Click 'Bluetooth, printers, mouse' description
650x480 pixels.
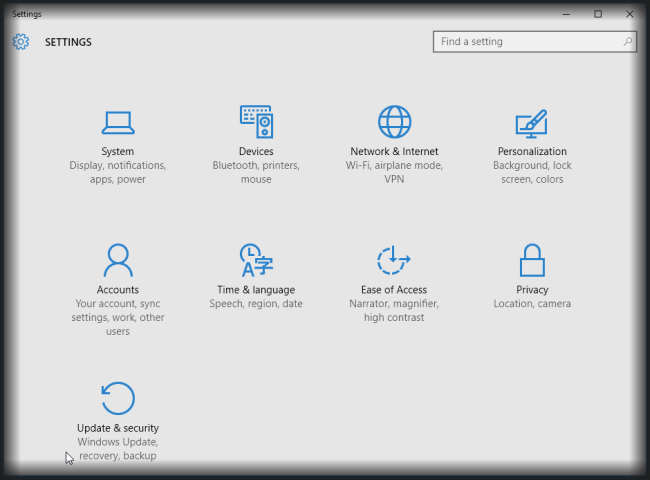point(256,172)
